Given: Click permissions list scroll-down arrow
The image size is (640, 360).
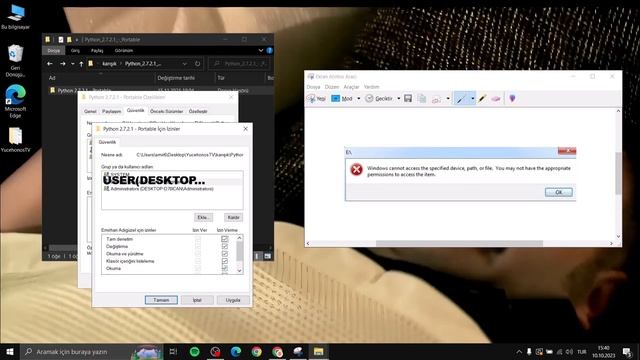Looking at the screenshot, I should click(239, 271).
